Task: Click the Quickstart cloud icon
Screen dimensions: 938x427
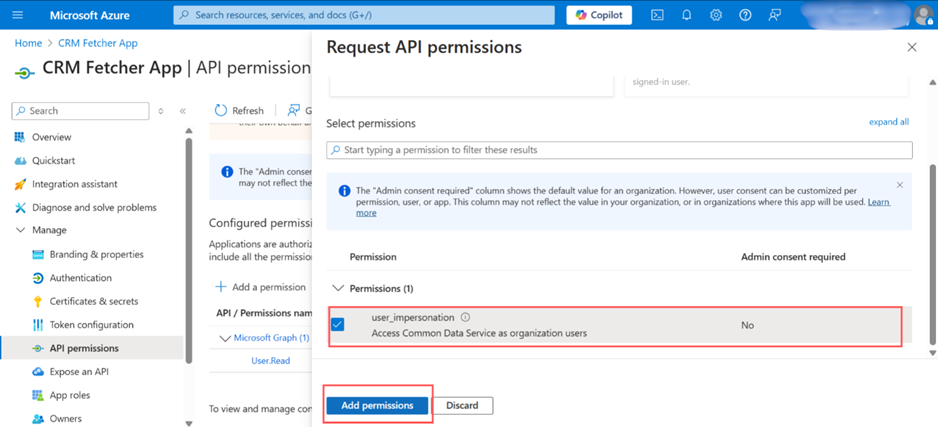Action: pos(20,161)
